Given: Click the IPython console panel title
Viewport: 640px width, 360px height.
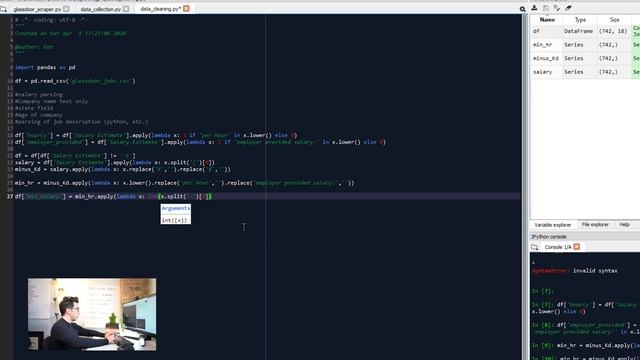Looking at the screenshot, I should click(x=549, y=237).
